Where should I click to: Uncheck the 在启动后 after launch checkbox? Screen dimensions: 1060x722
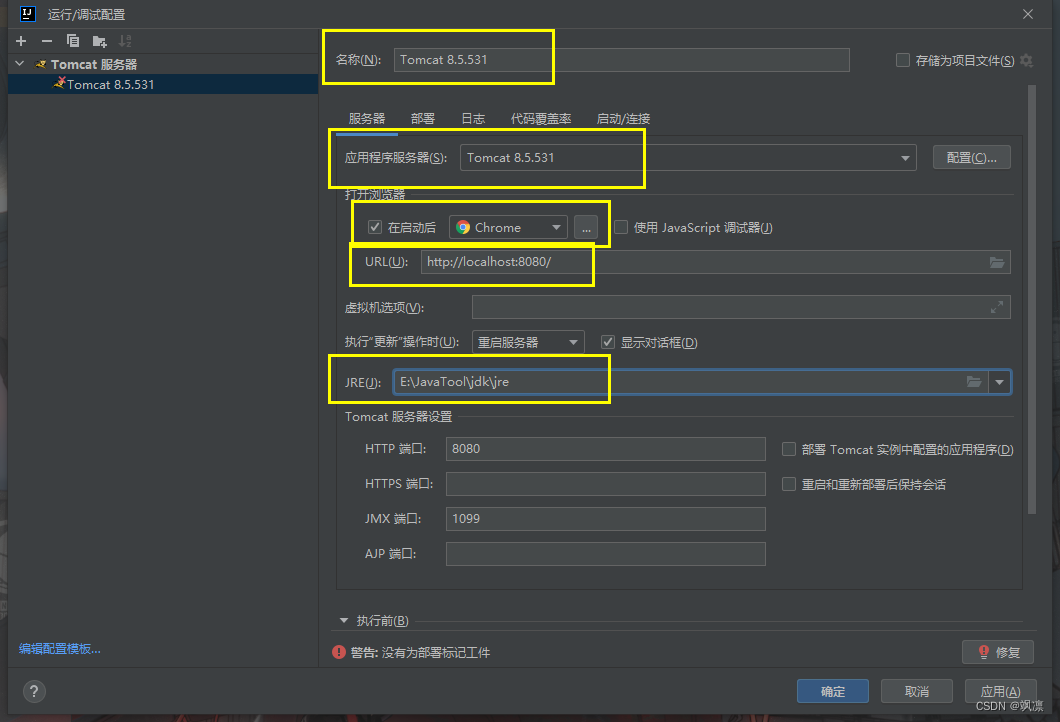[375, 227]
